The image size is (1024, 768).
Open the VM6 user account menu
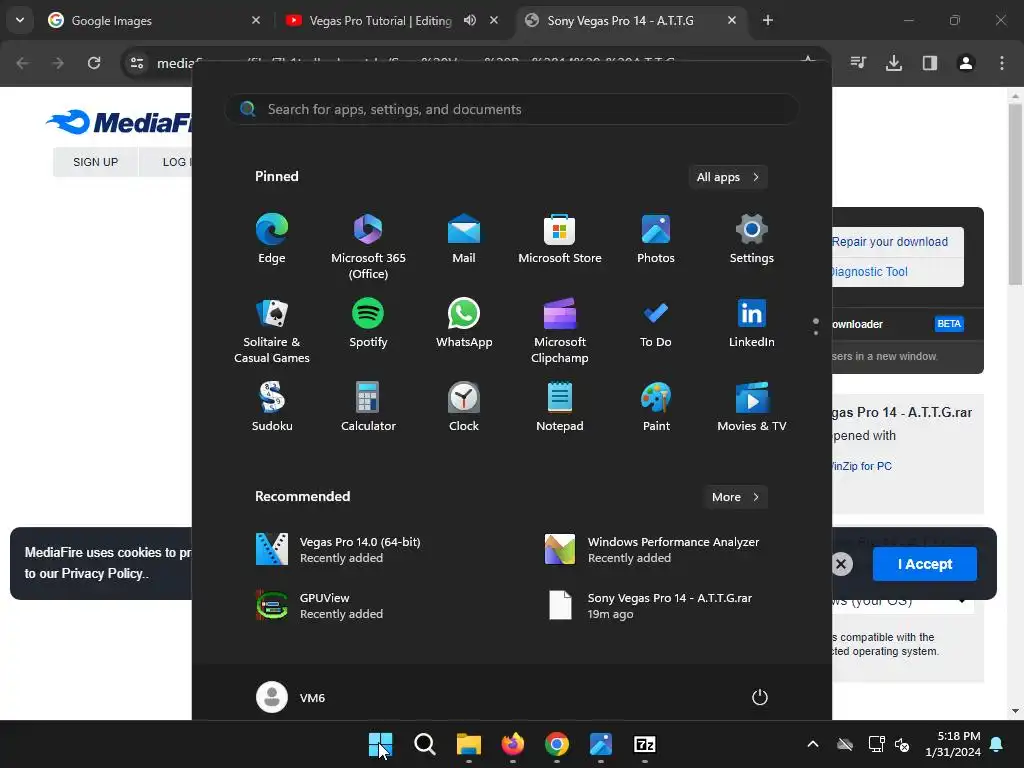291,697
